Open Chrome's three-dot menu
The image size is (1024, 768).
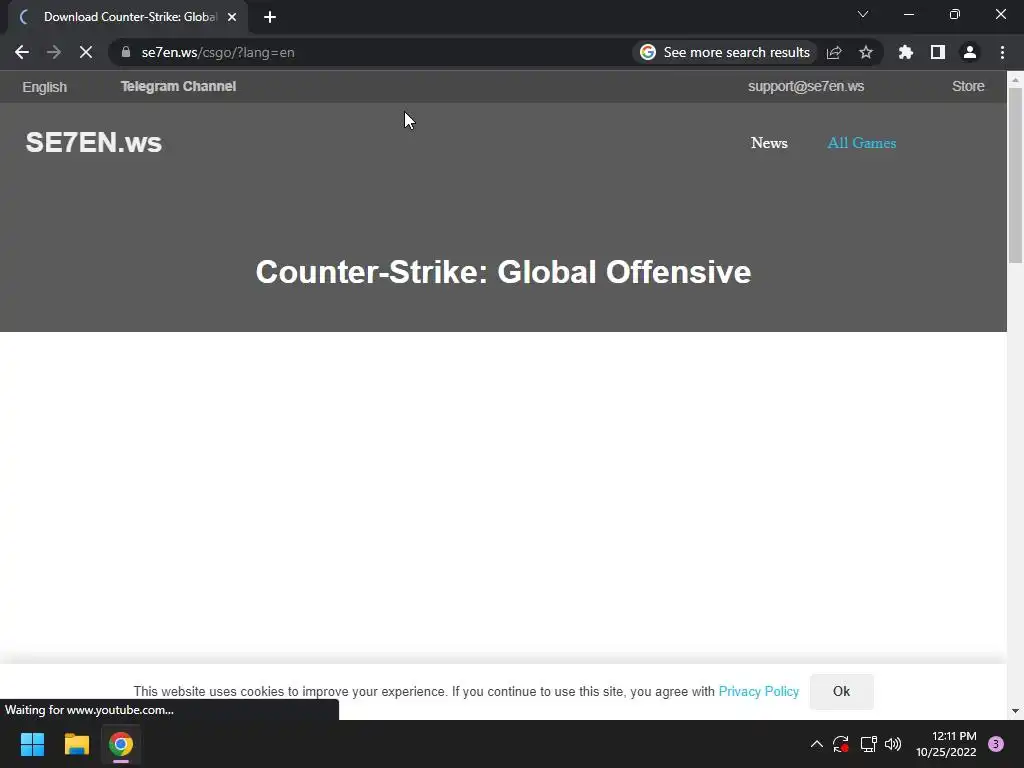coord(1002,52)
